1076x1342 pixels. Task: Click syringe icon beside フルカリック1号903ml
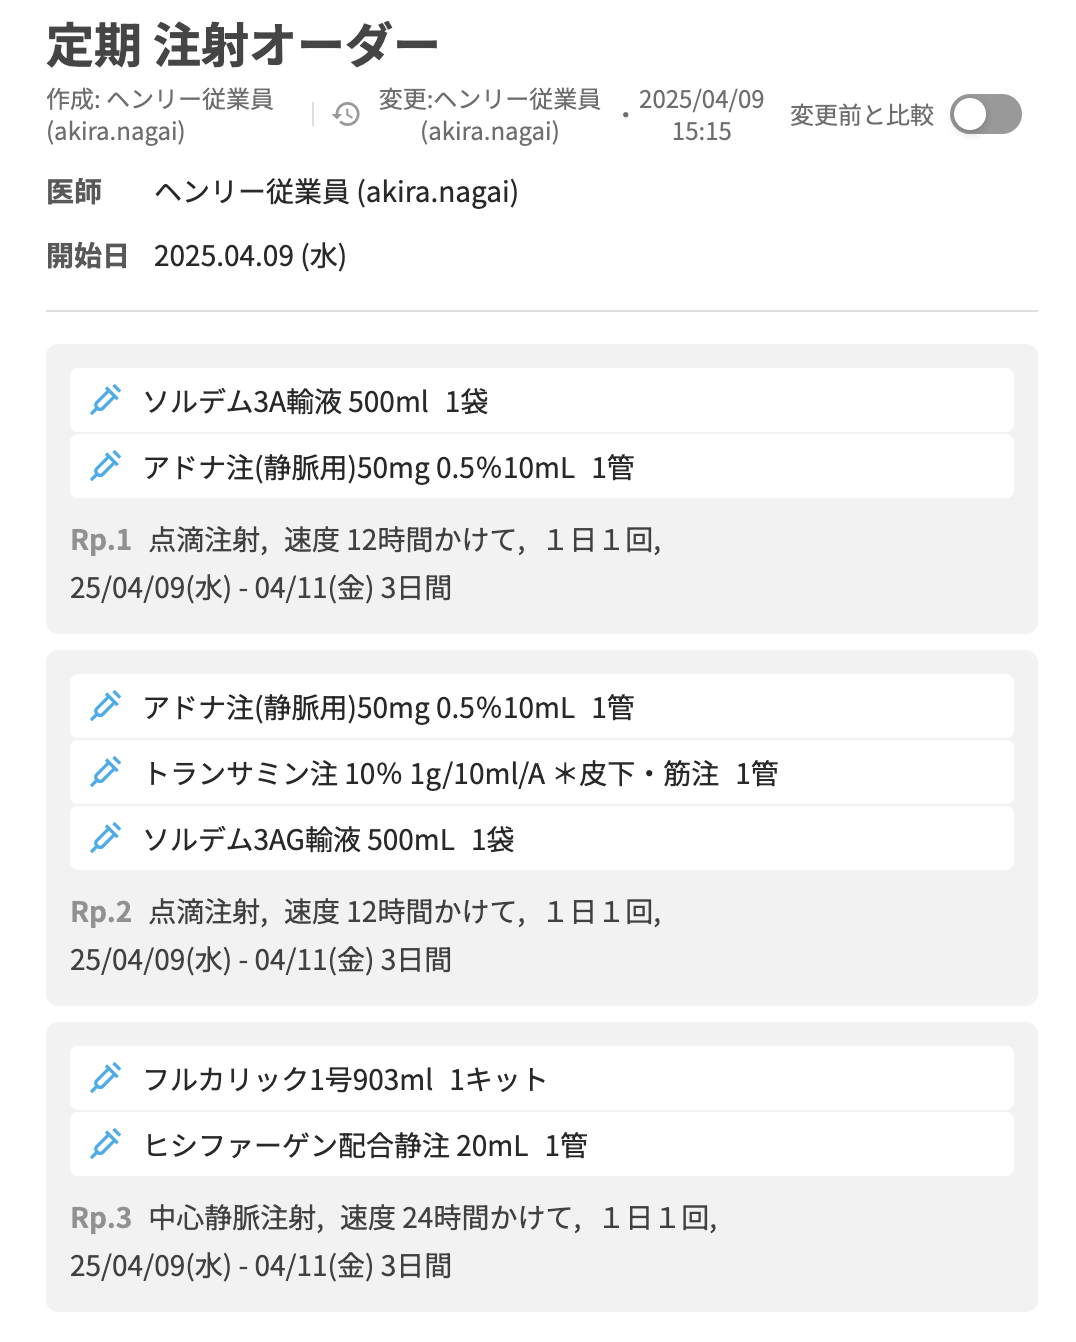click(105, 1078)
